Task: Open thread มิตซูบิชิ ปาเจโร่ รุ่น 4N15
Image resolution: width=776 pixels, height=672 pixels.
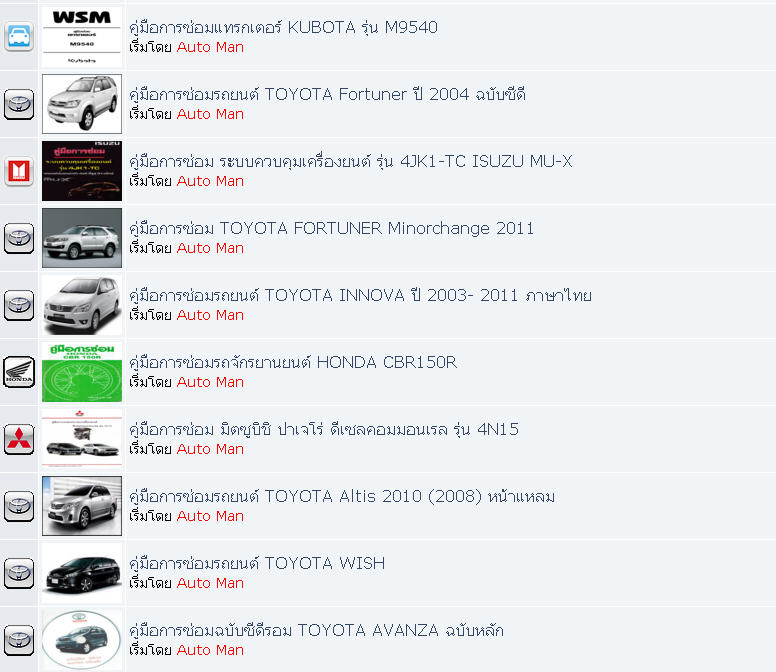Action: [324, 430]
